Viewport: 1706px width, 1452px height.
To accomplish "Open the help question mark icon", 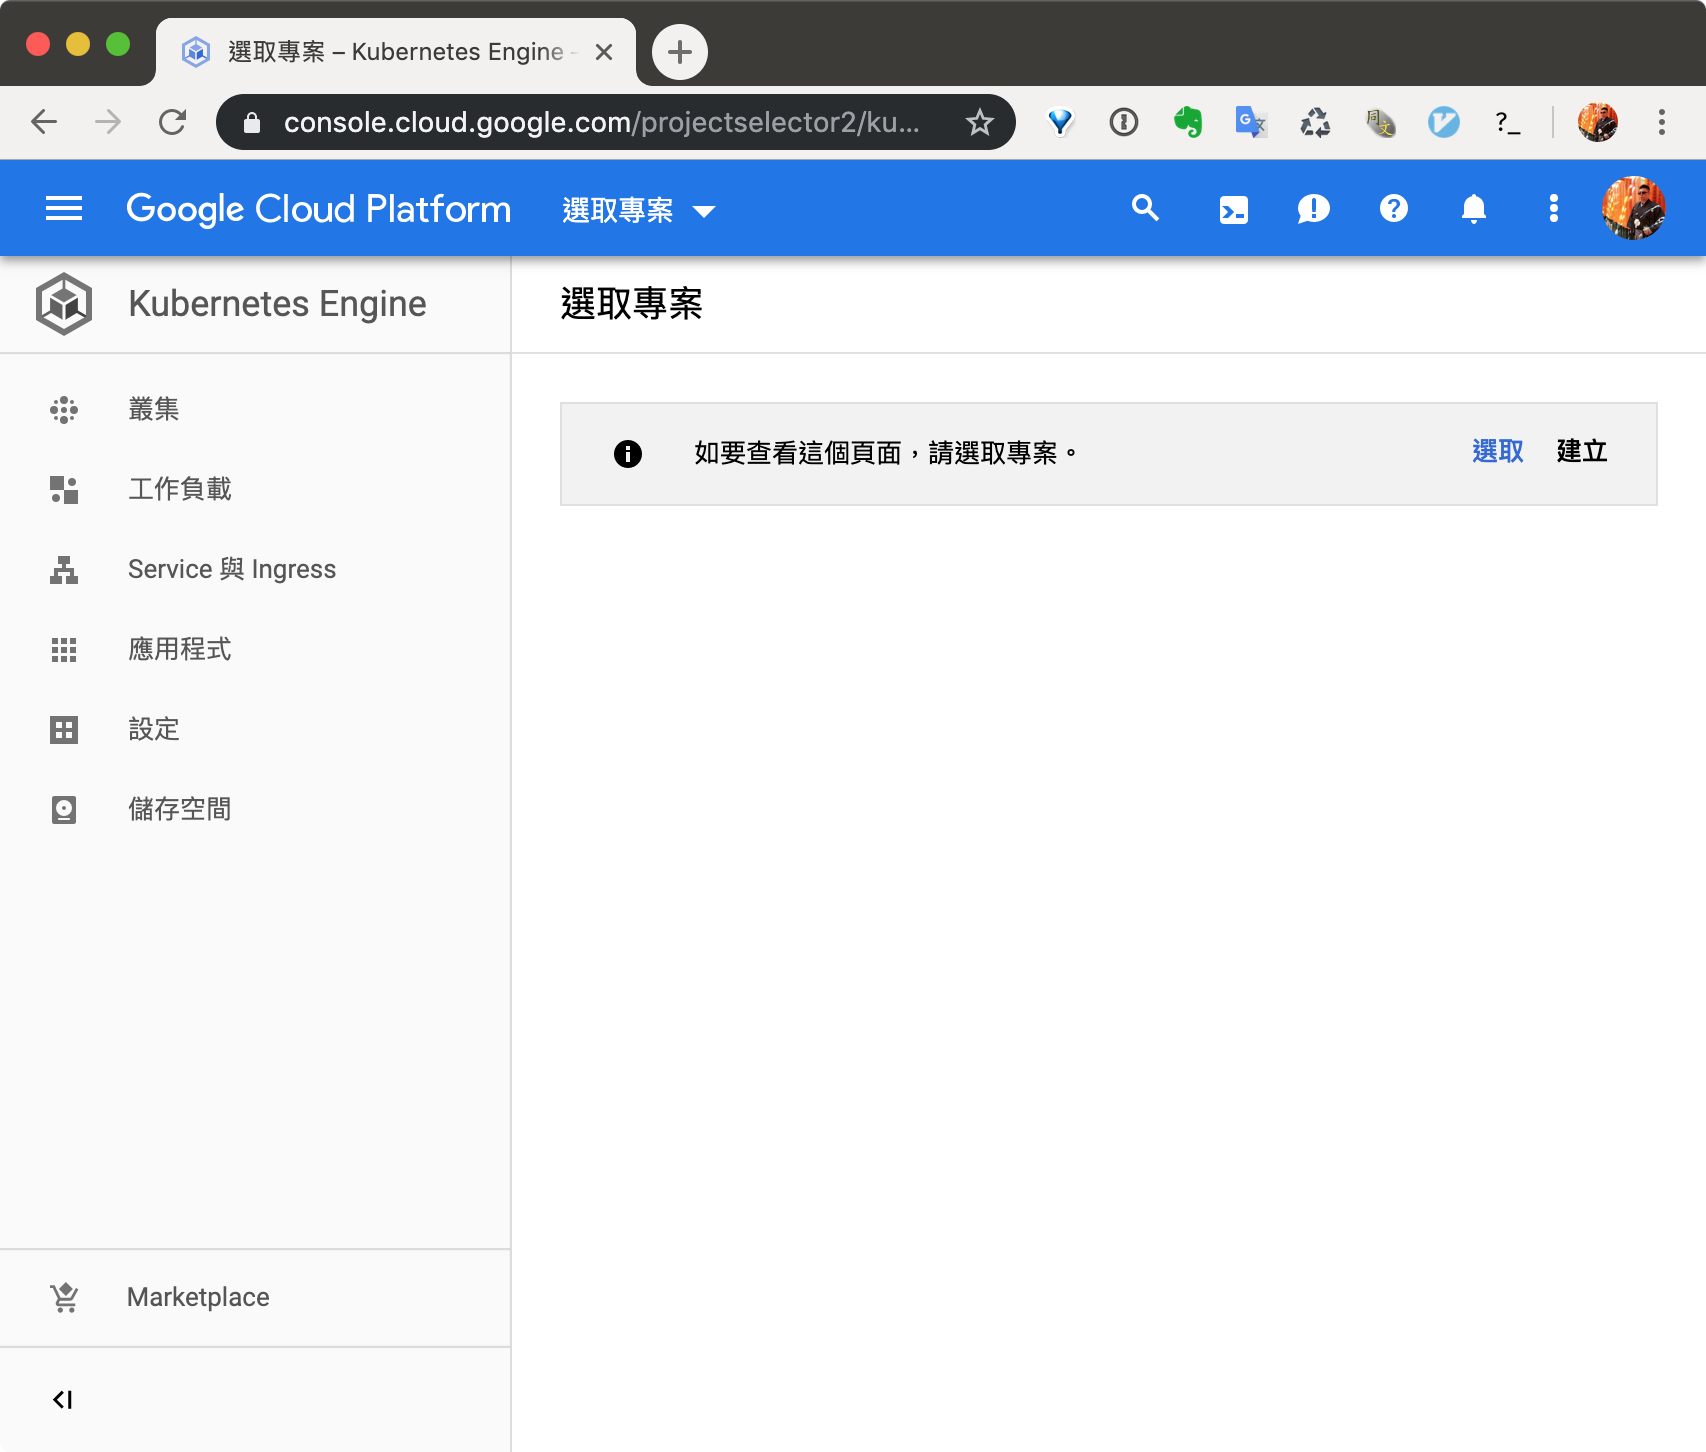I will click(1393, 209).
